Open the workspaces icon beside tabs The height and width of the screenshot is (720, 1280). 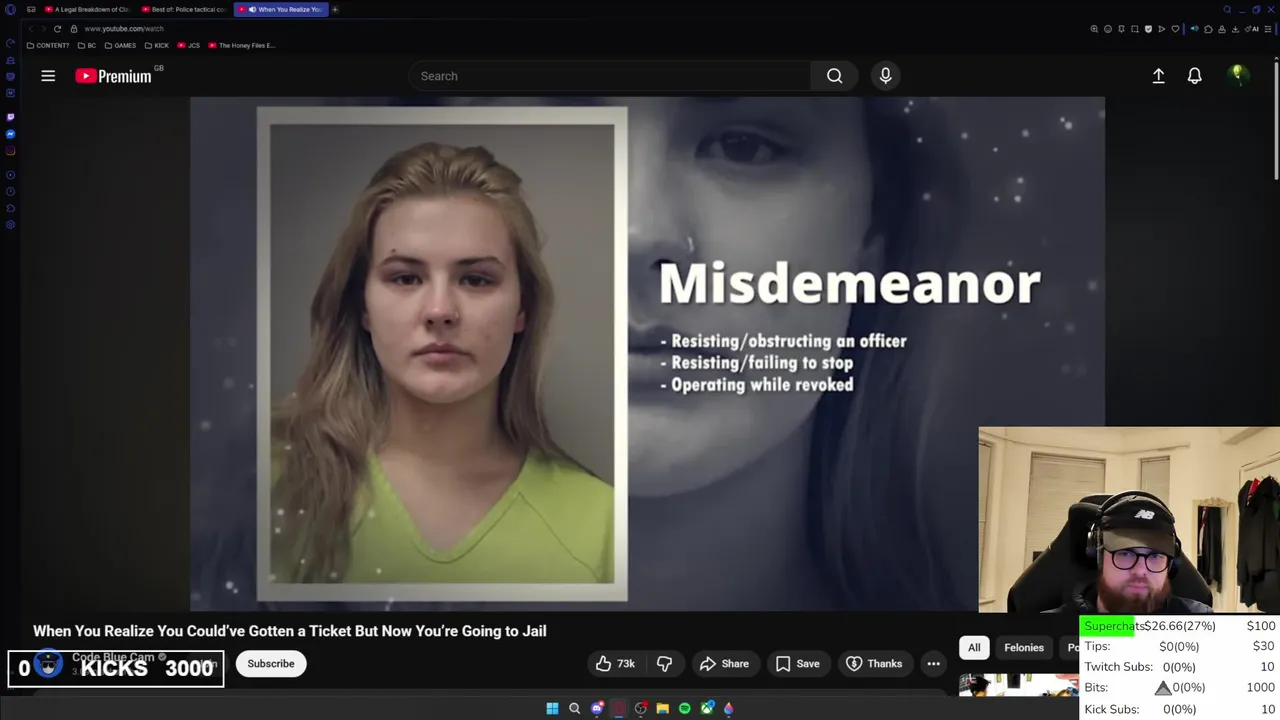click(x=31, y=9)
